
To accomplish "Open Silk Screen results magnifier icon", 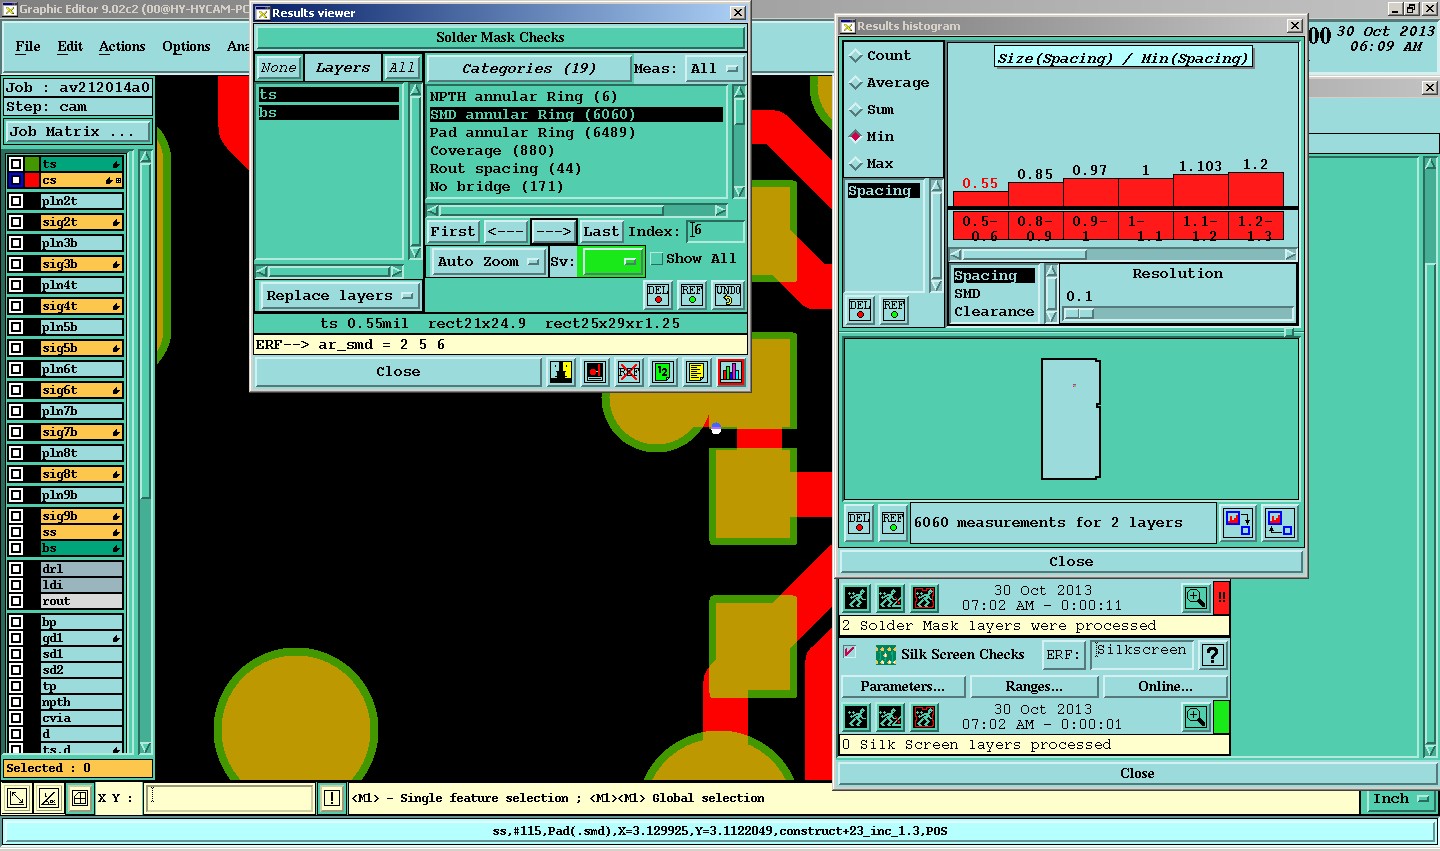I will point(1196,717).
